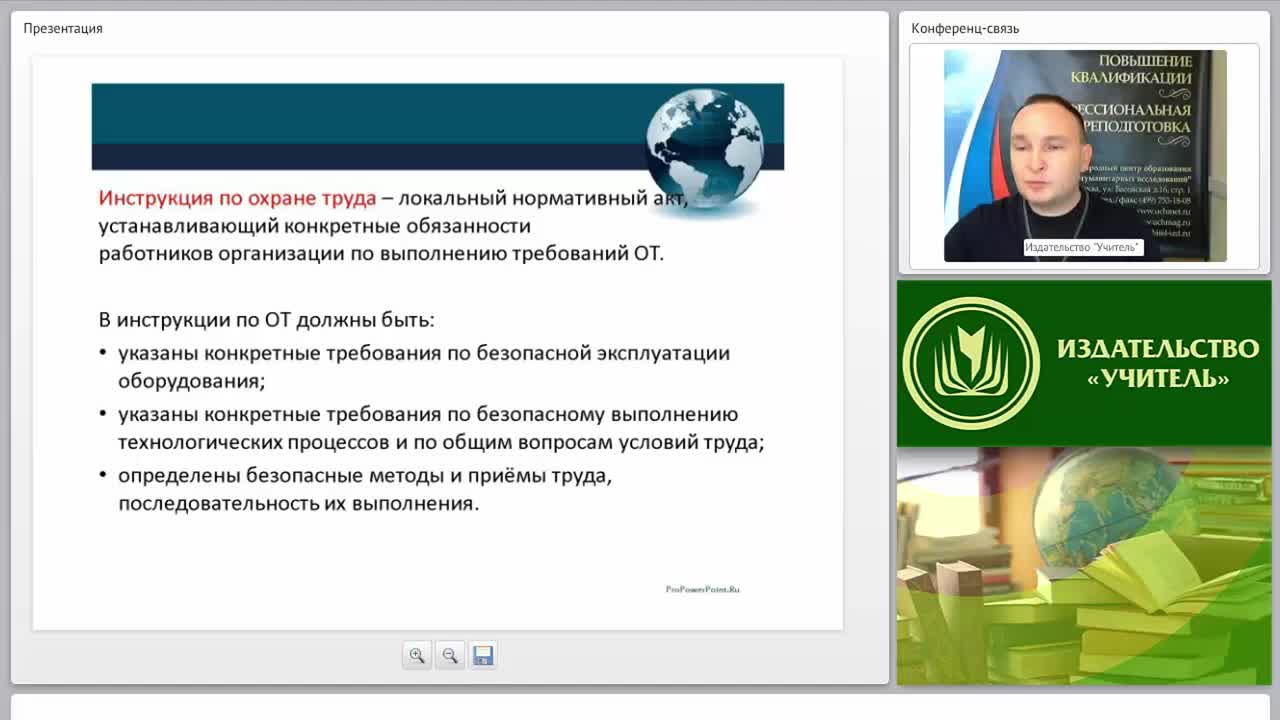Viewport: 1280px width, 720px height.
Task: Click the Презентация panel title
Action: (x=63, y=28)
